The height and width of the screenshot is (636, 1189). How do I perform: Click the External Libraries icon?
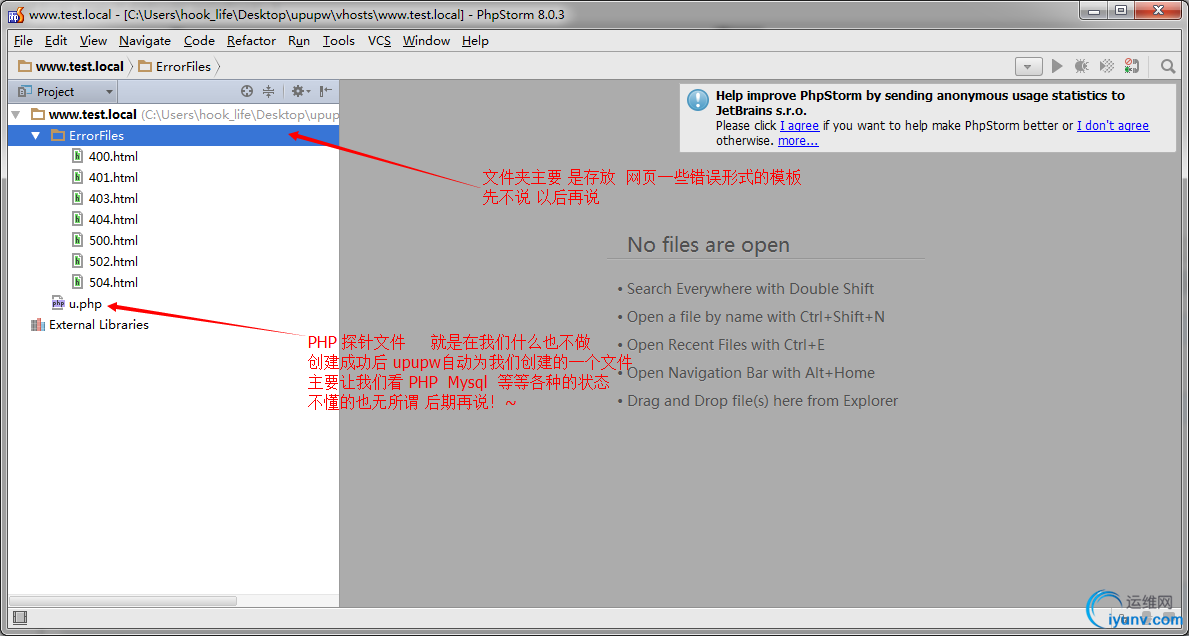tap(38, 324)
